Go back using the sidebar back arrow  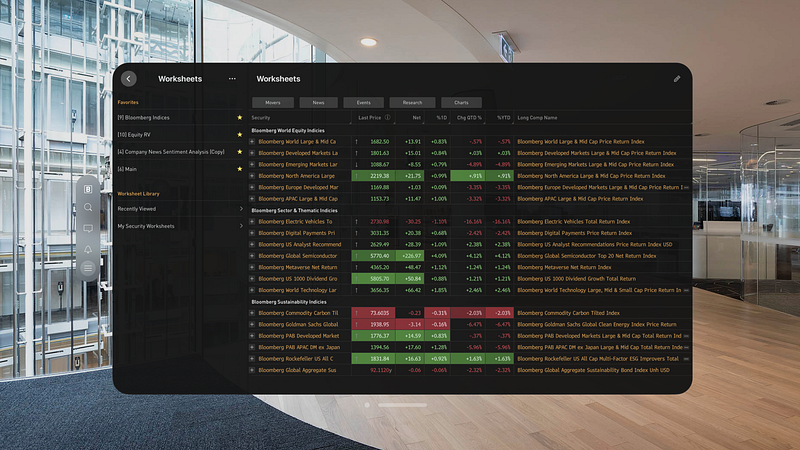pos(129,79)
